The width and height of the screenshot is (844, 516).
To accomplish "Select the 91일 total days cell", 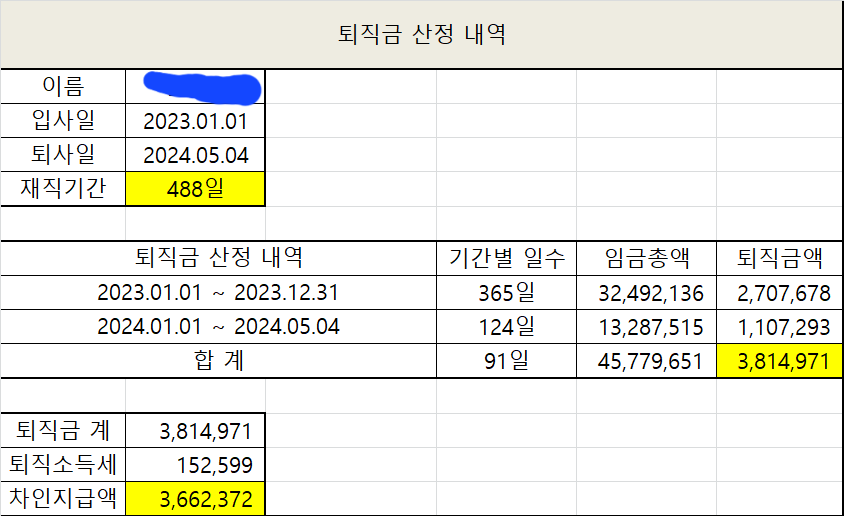I will tap(506, 361).
